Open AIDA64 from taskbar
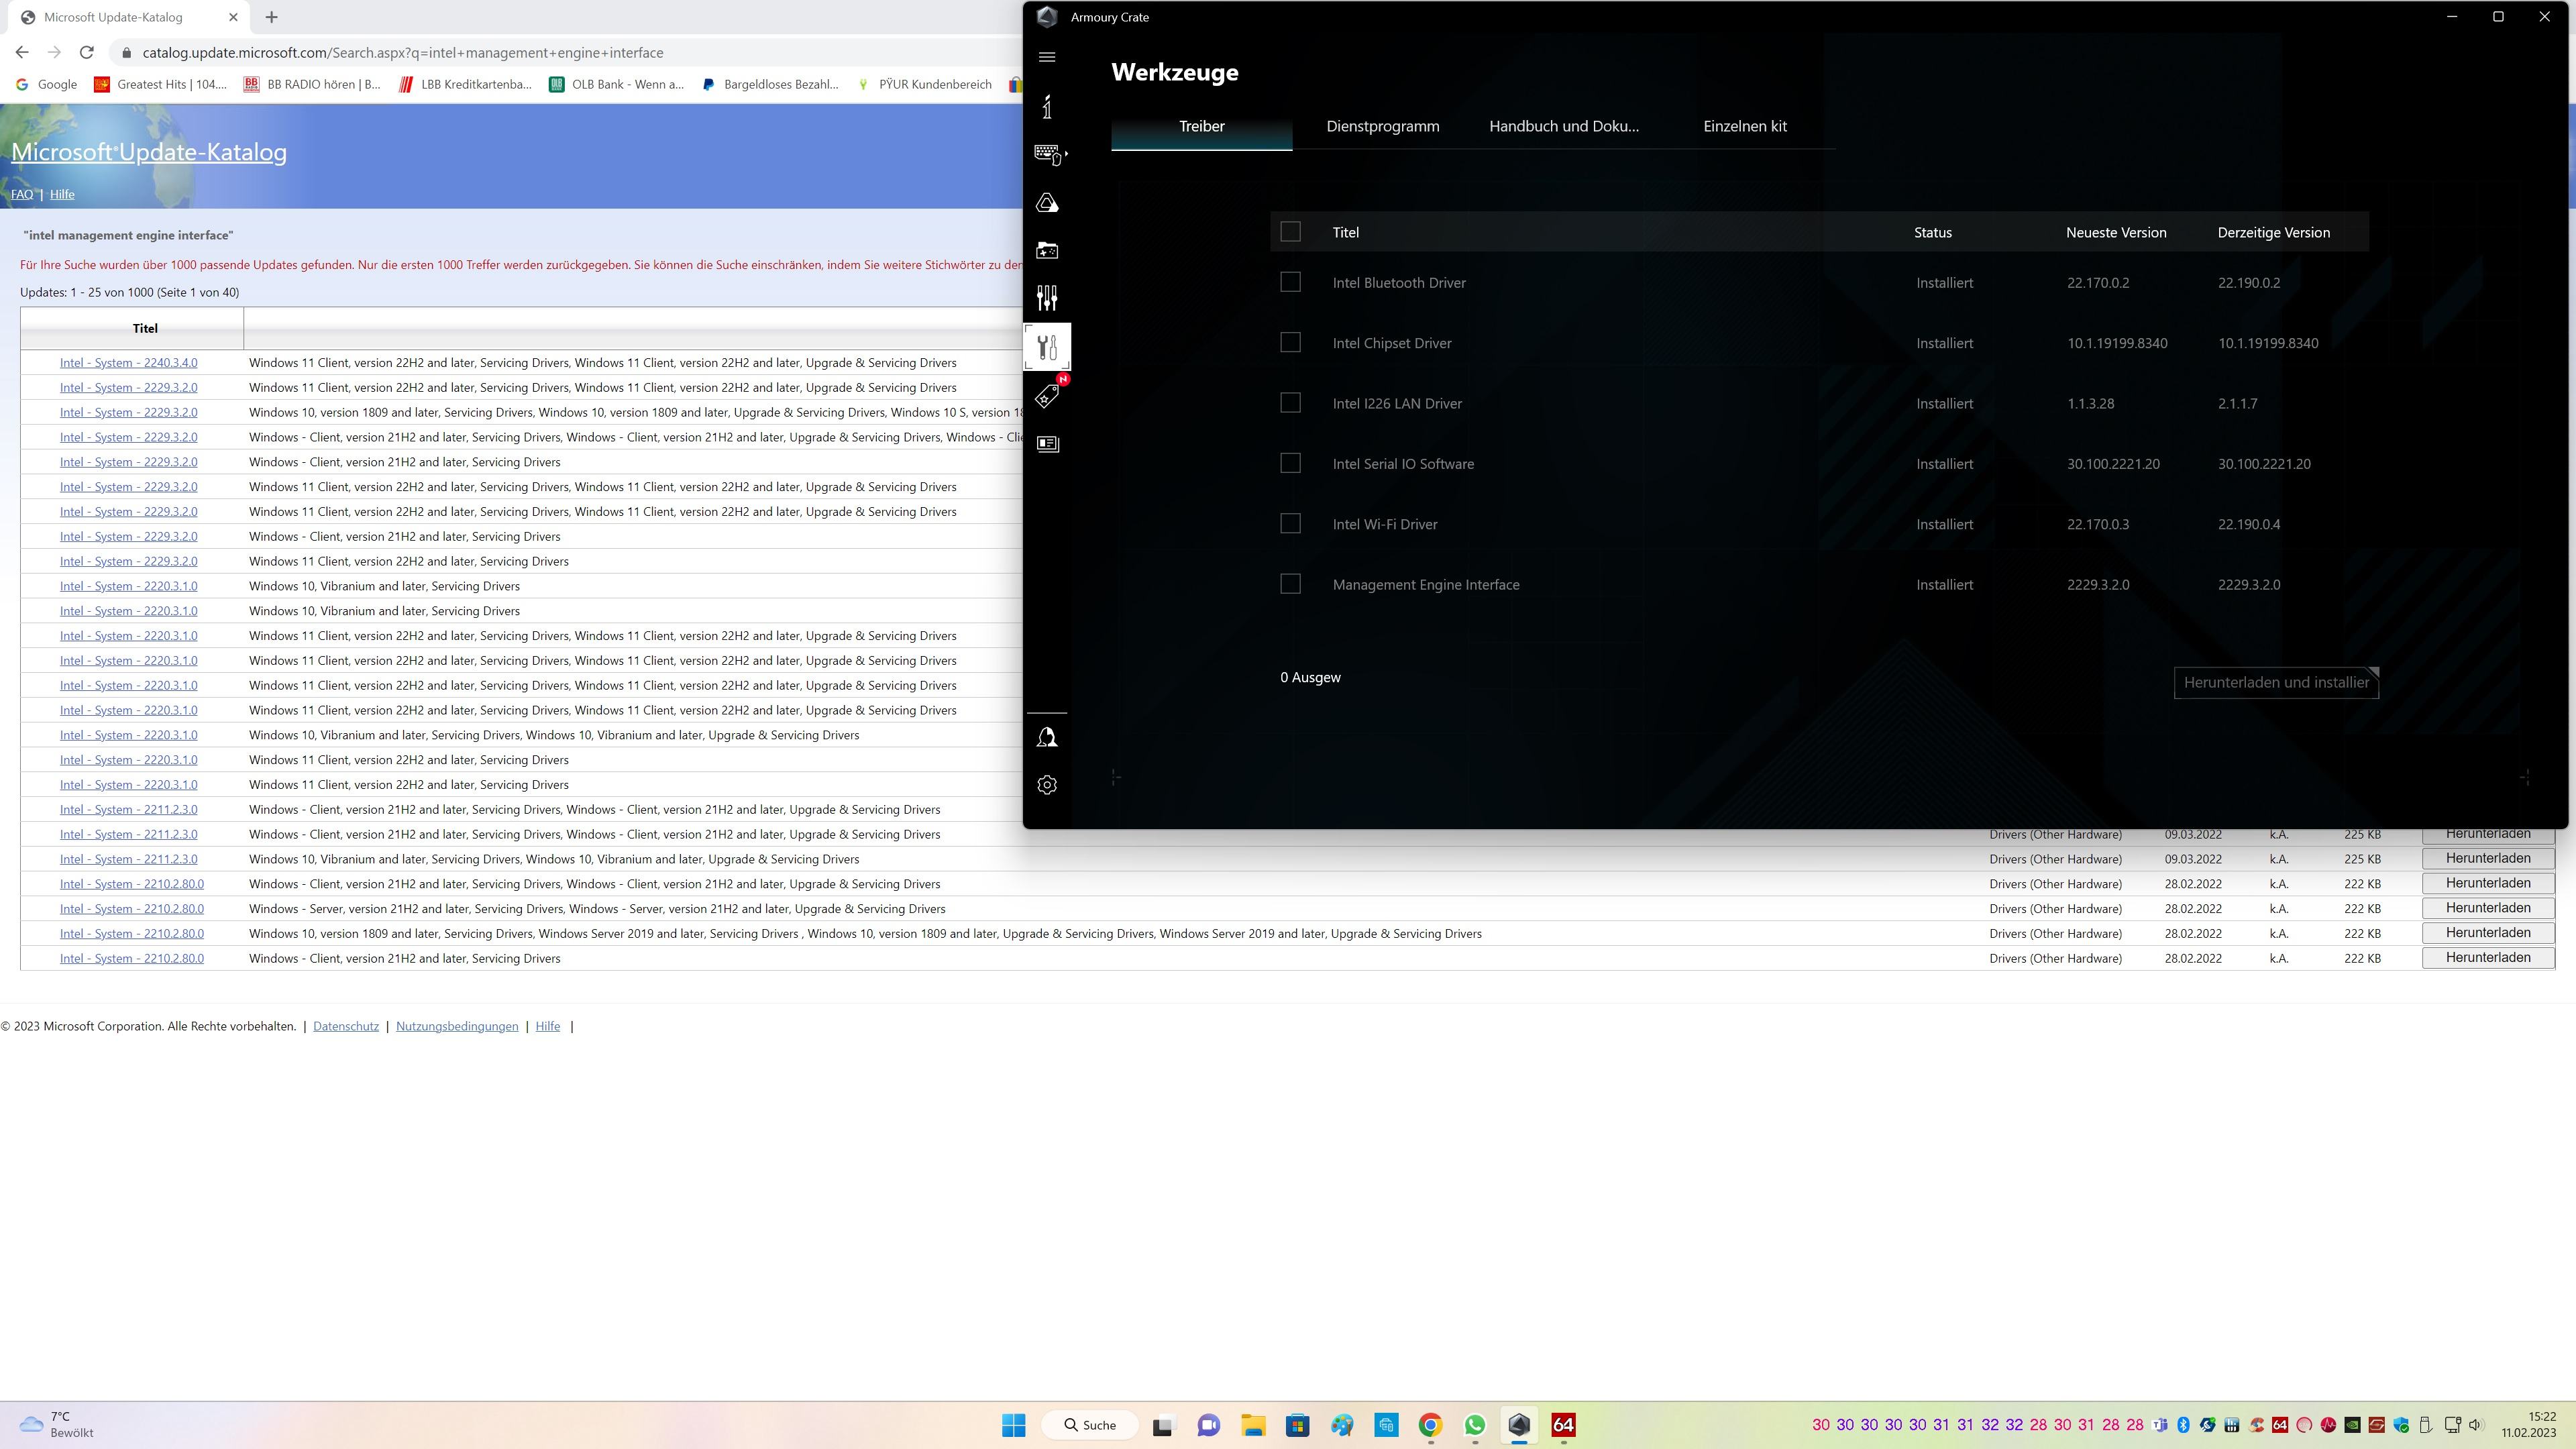Screen dimensions: 2576x1449 pos(1564,1425)
